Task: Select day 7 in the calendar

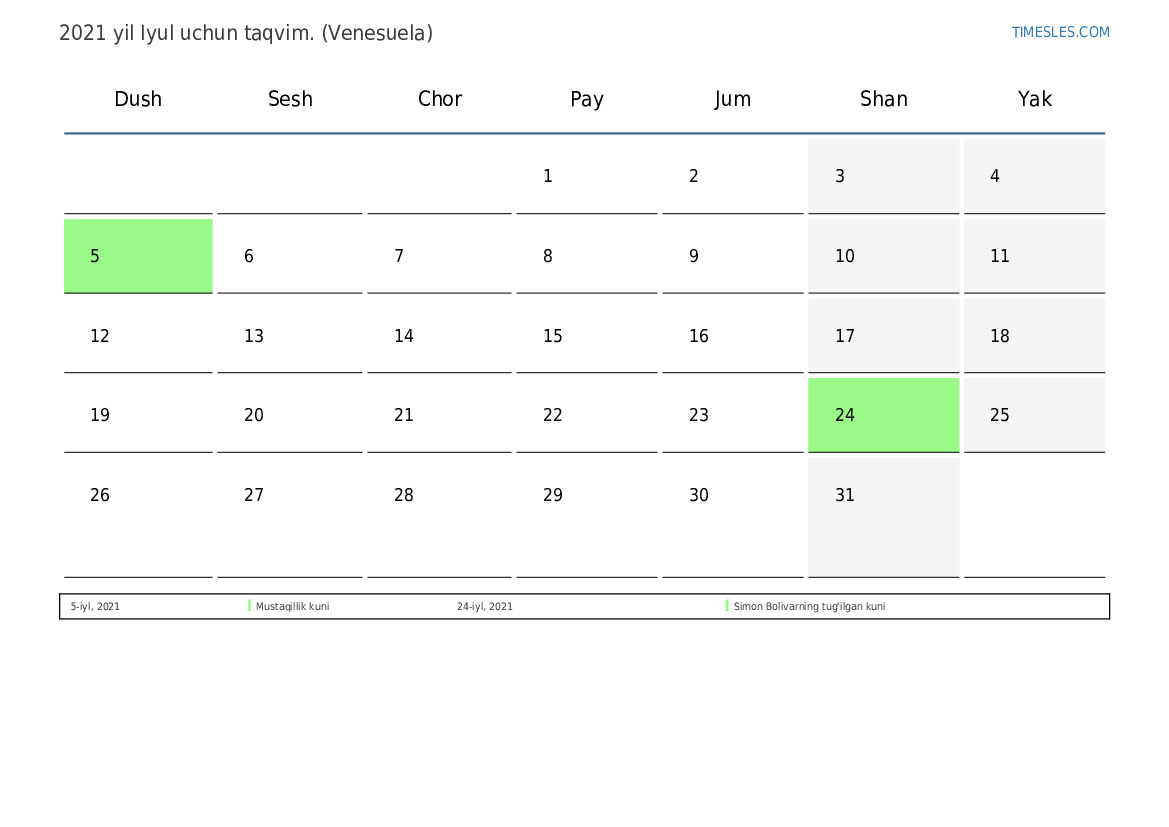Action: click(x=439, y=256)
